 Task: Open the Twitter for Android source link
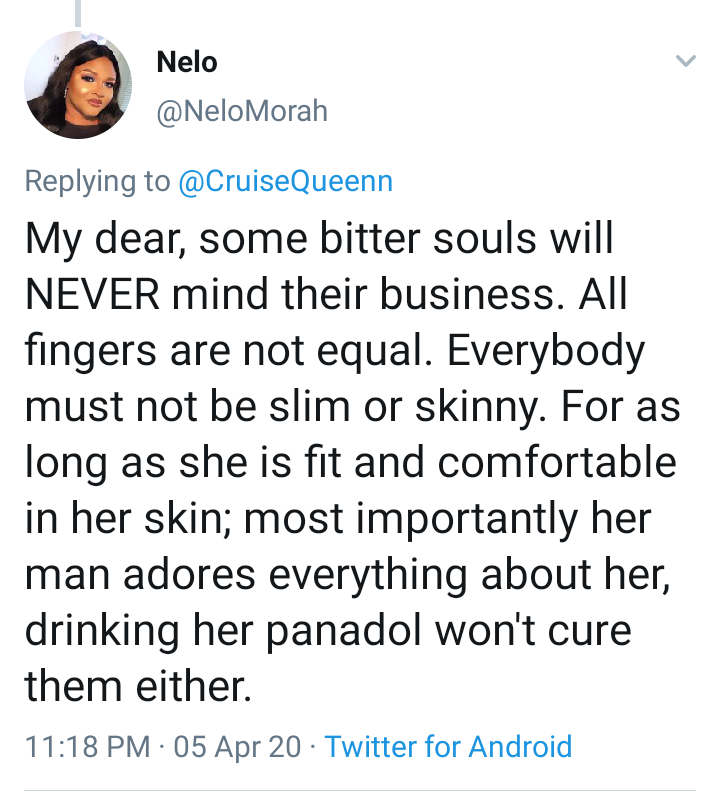click(x=448, y=746)
